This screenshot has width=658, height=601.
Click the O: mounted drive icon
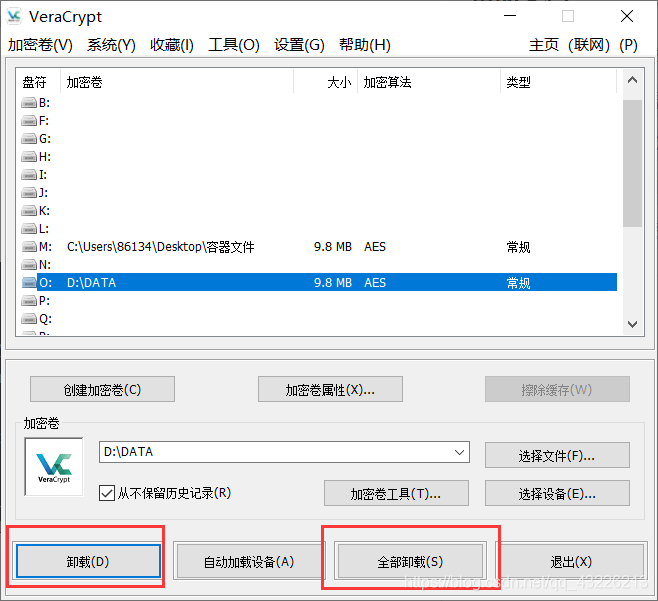pos(29,282)
